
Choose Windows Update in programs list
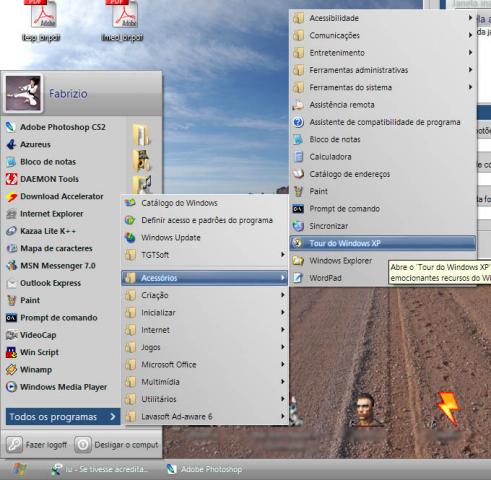205,238
